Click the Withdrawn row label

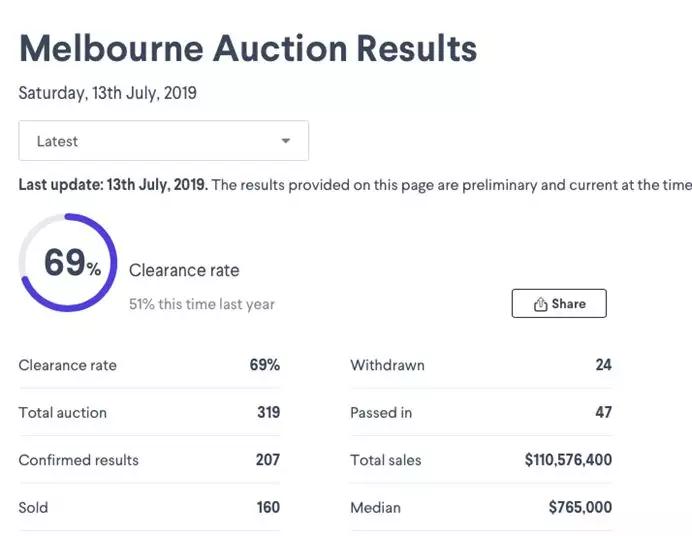[x=387, y=365]
